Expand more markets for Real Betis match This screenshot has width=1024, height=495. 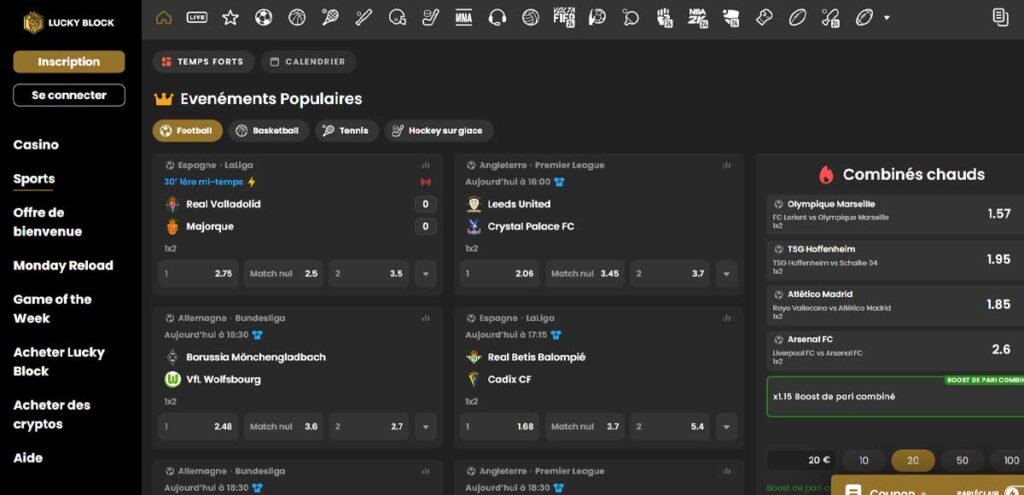click(726, 426)
